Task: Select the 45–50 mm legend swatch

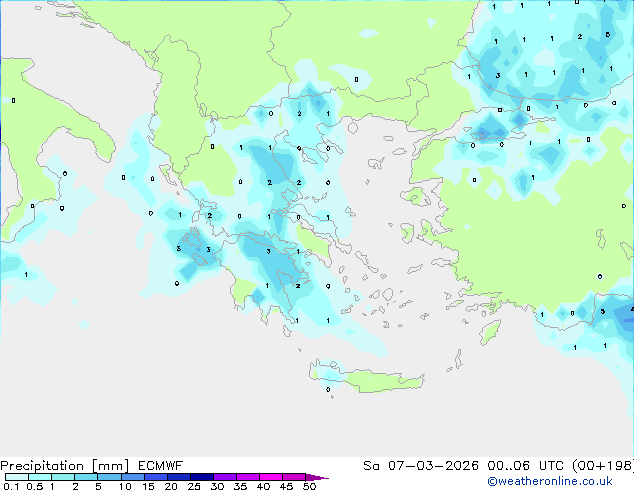Action: point(294,477)
